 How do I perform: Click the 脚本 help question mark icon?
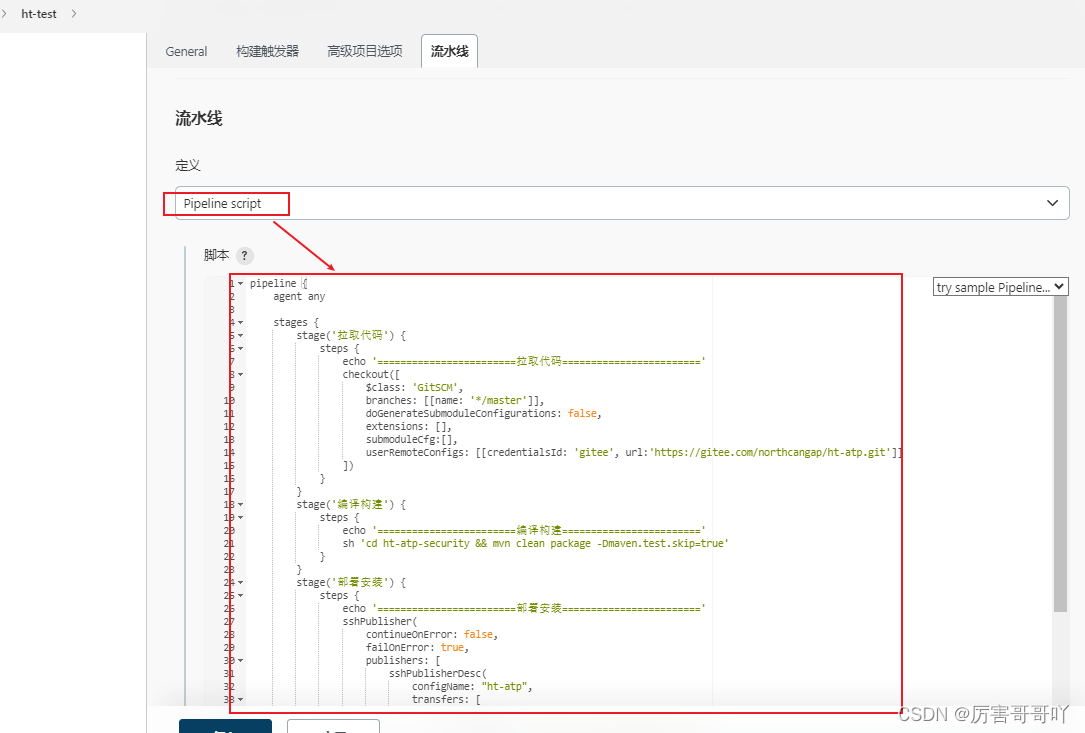(x=244, y=255)
